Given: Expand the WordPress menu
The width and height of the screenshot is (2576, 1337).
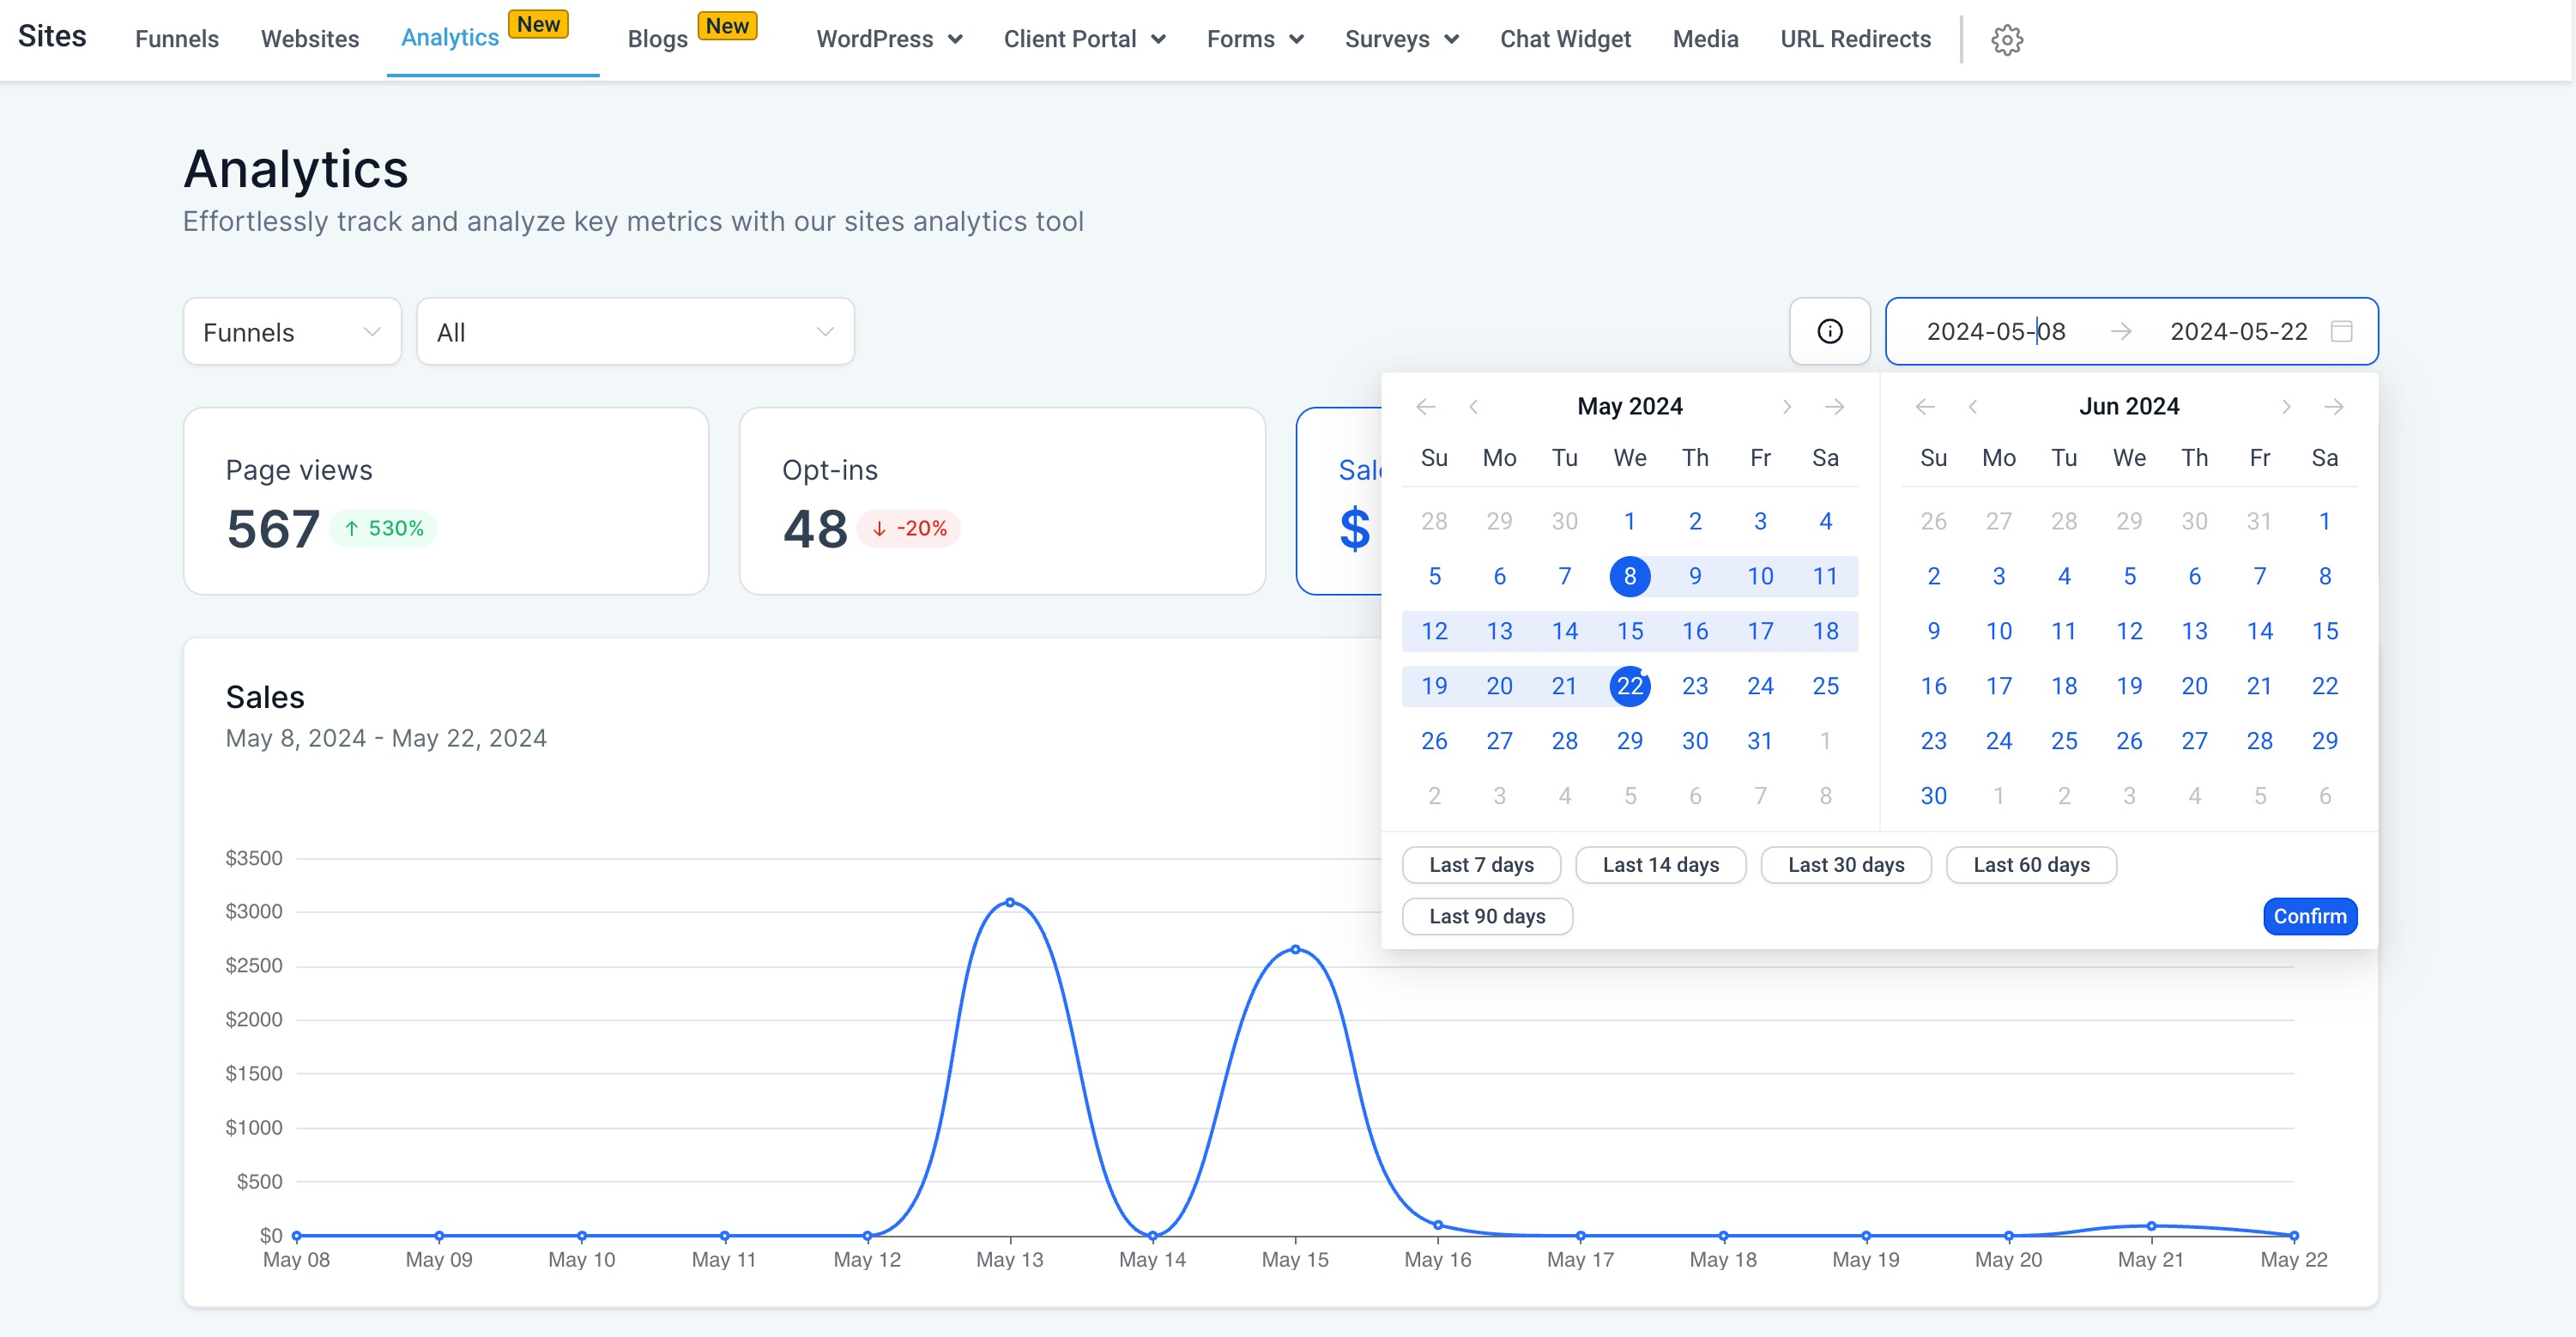Looking at the screenshot, I should point(888,39).
